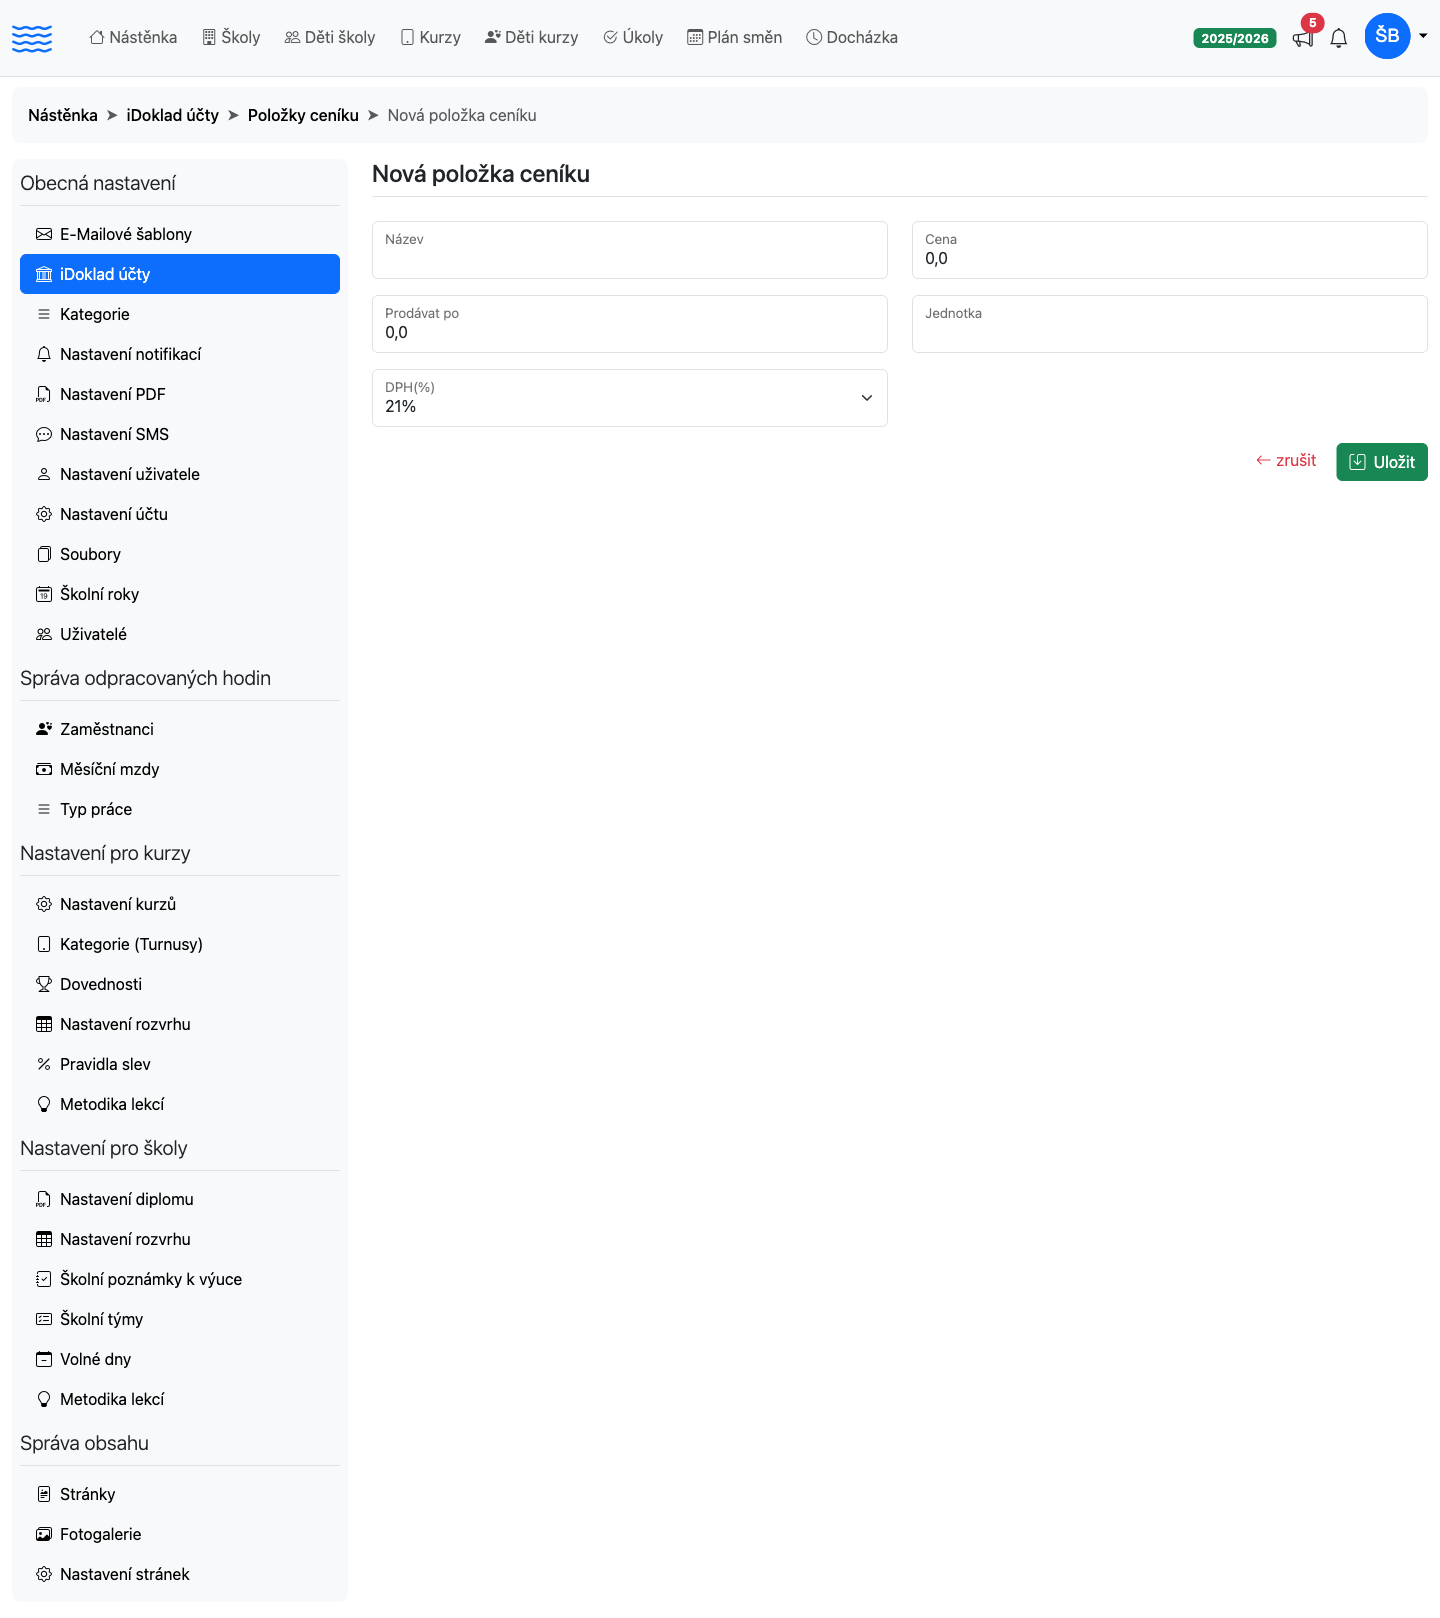Click the 2025/2026 school year badge
The image size is (1440, 1618).
point(1234,38)
